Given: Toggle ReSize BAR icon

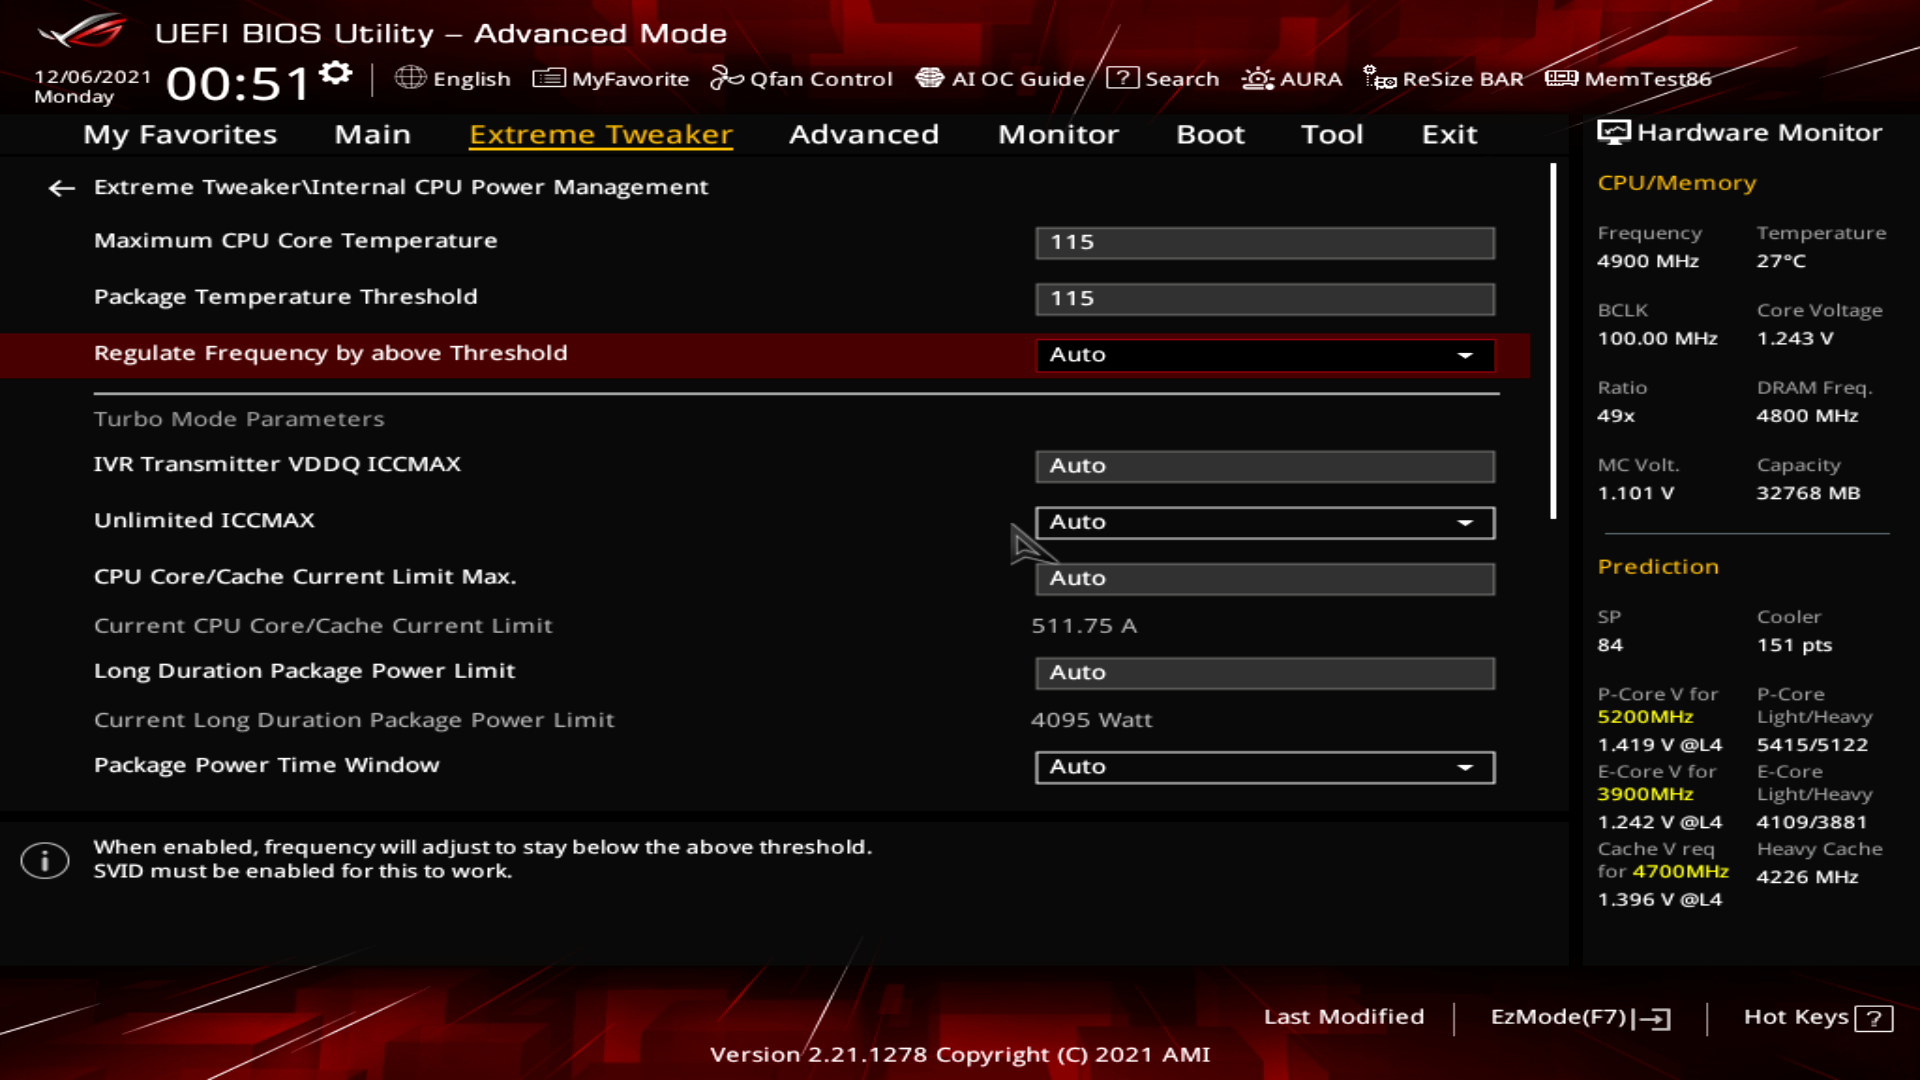Looking at the screenshot, I should coord(1380,78).
